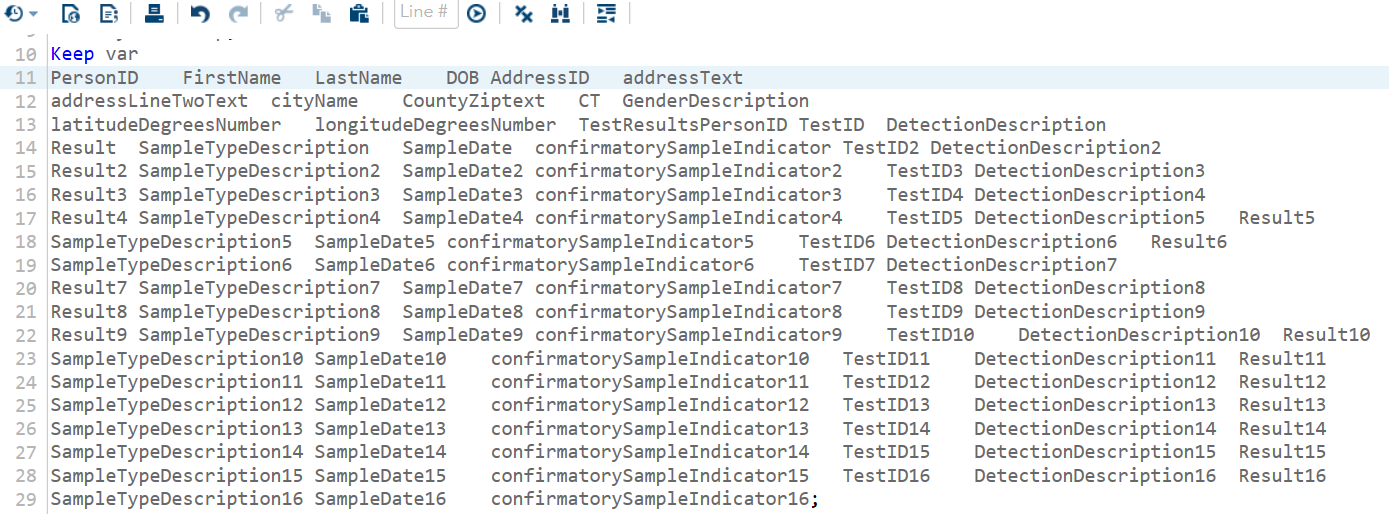Viewport: 1389px width, 514px height.
Task: Click the document-with-lines toolbar icon
Action: (109, 13)
